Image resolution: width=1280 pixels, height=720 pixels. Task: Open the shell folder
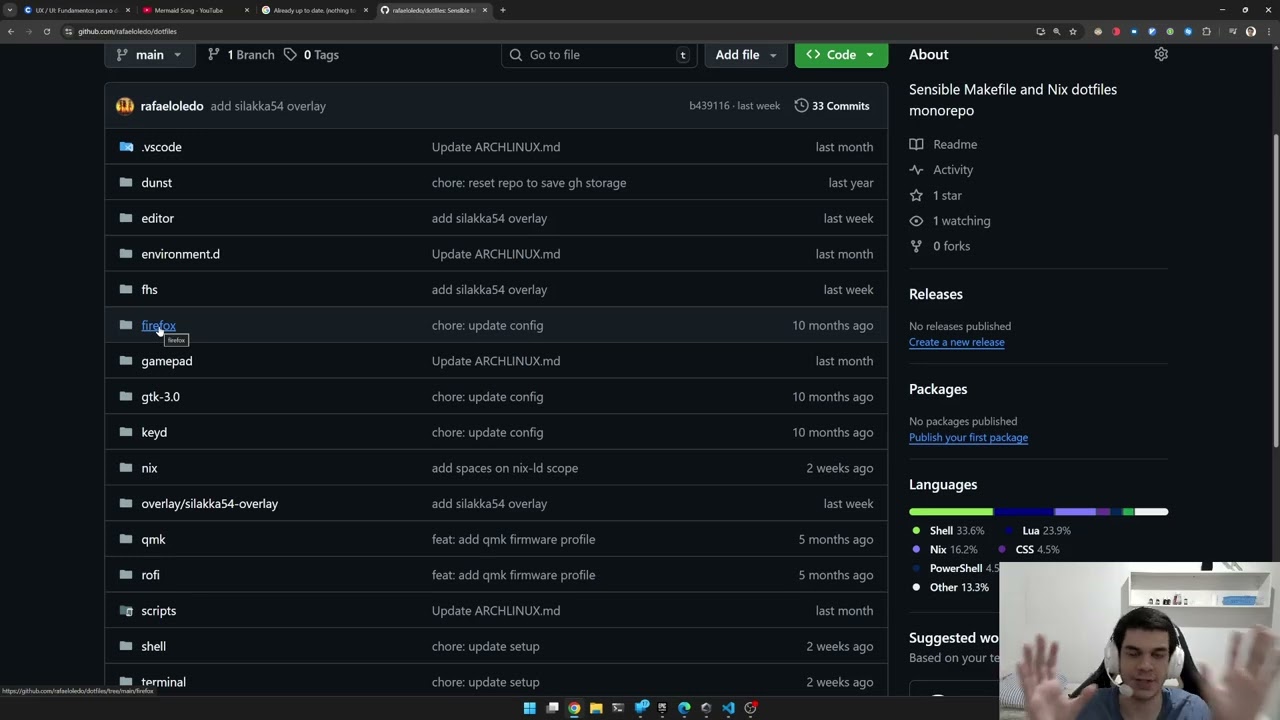point(153,646)
